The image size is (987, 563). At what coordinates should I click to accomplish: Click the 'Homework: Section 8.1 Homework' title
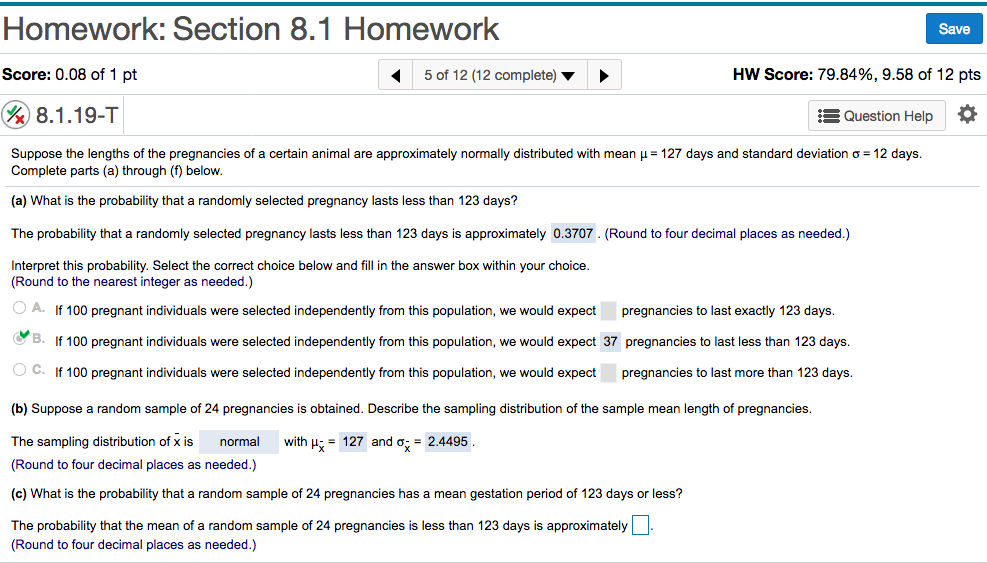[x=251, y=29]
